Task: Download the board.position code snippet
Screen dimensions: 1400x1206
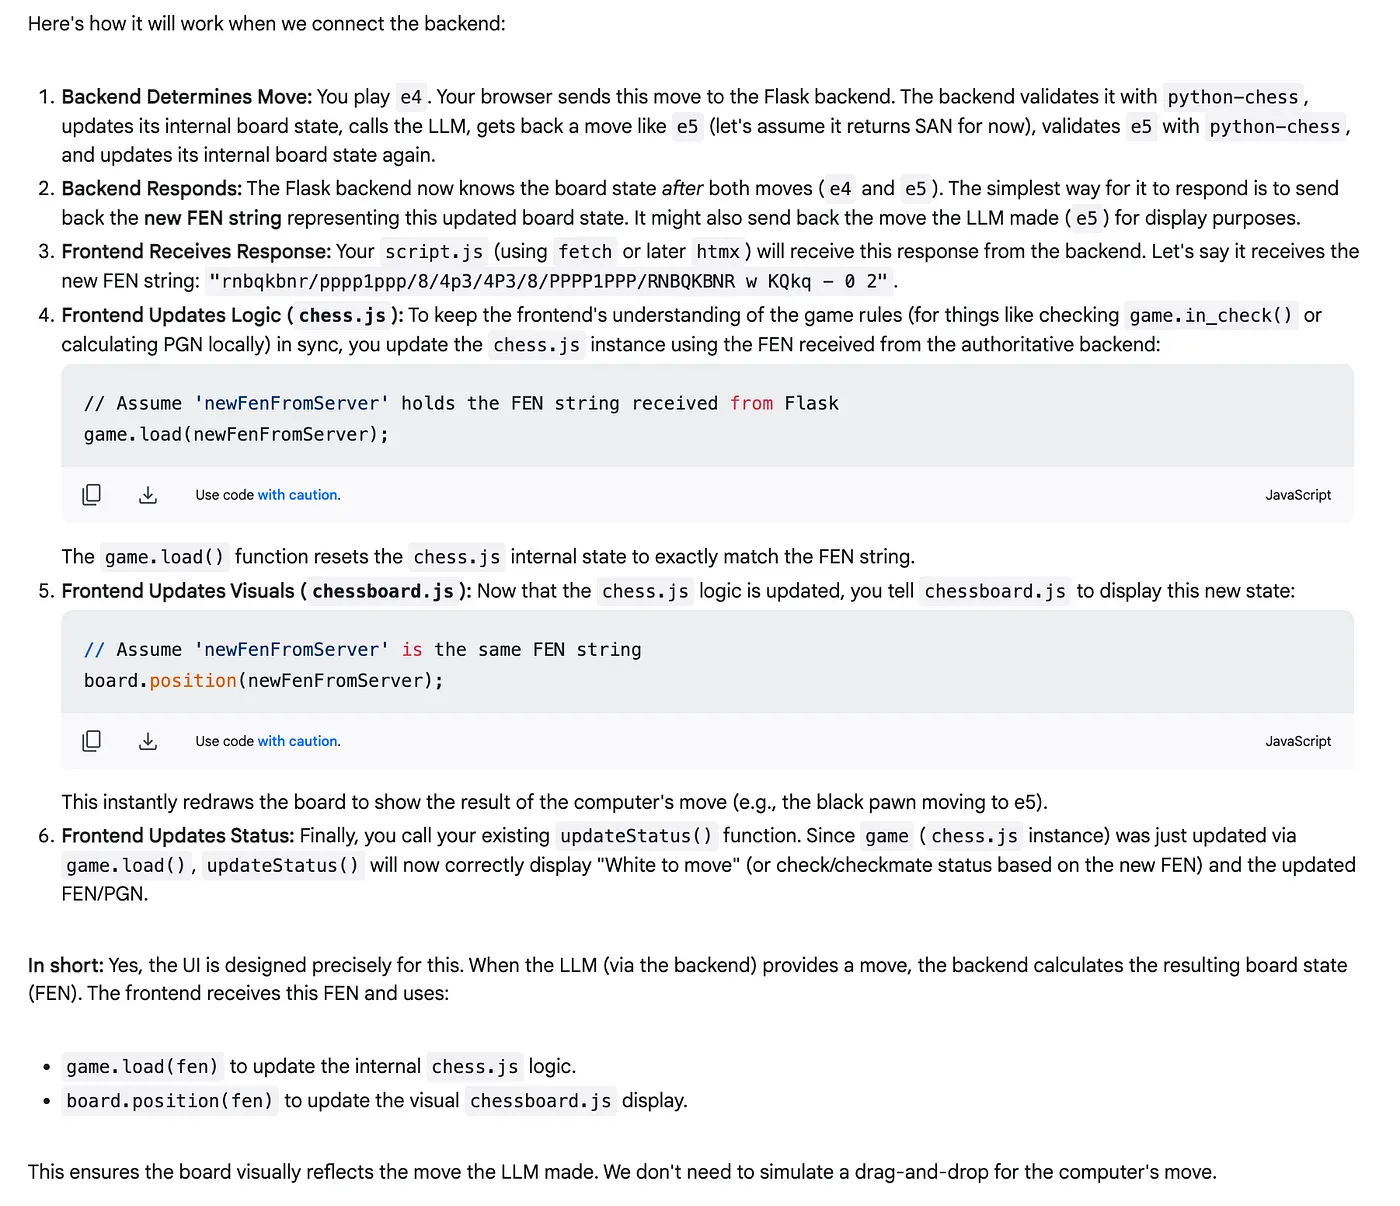Action: click(x=148, y=741)
